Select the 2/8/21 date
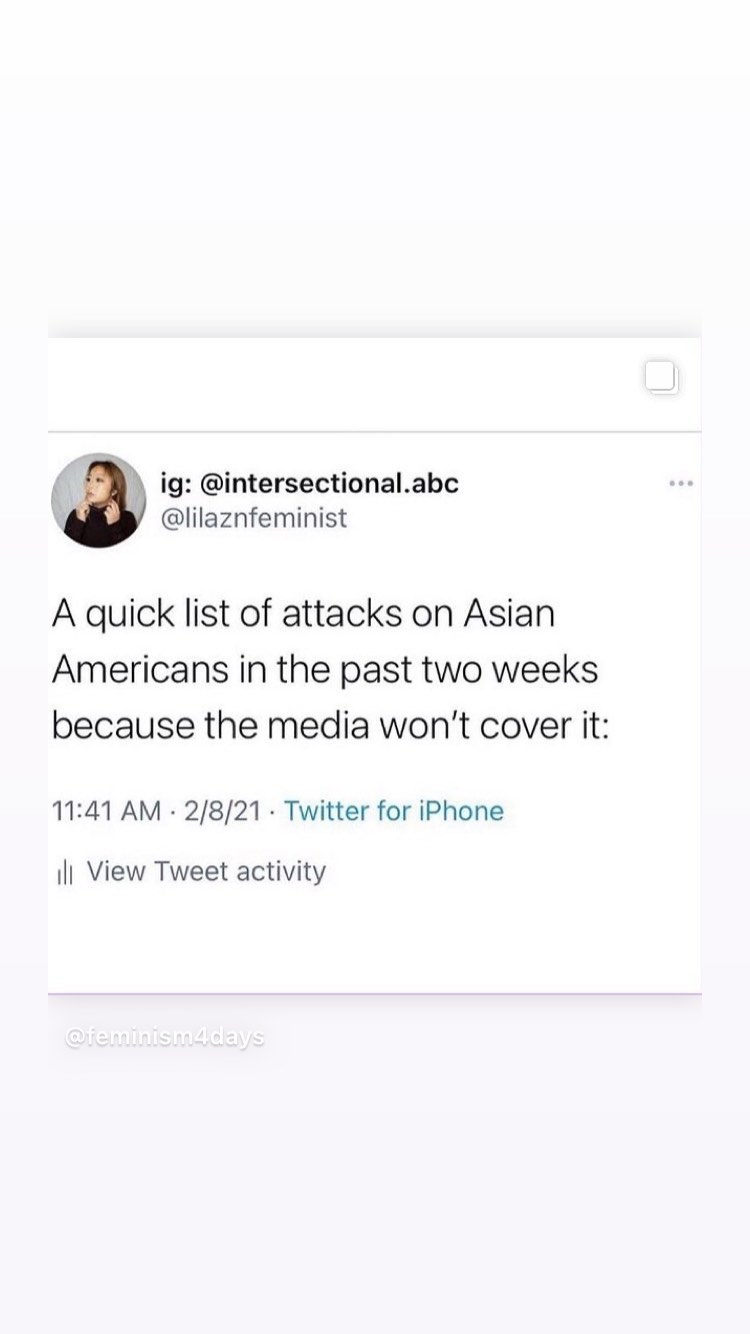This screenshot has width=750, height=1334. (223, 811)
